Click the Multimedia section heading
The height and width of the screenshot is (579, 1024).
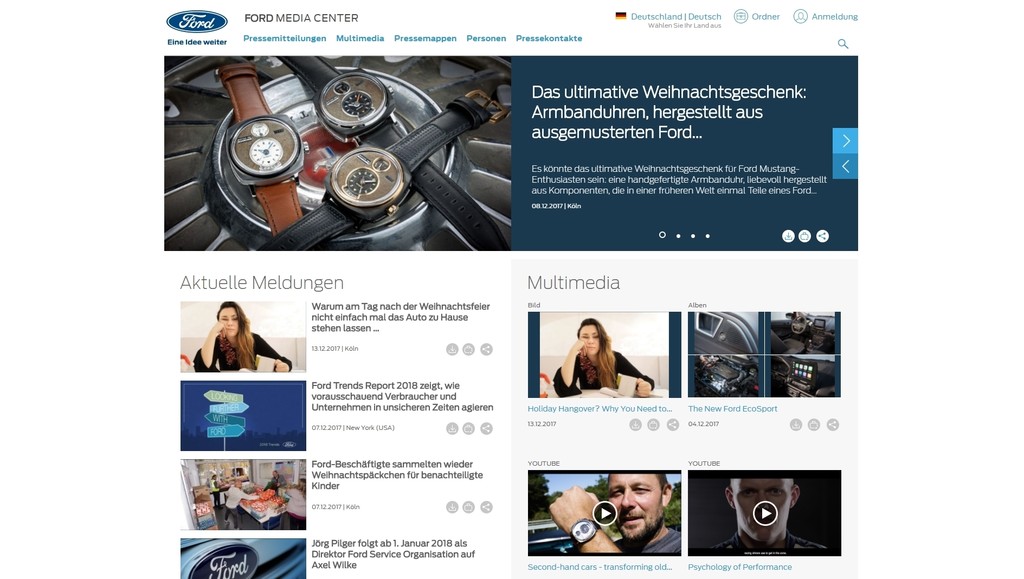point(573,283)
